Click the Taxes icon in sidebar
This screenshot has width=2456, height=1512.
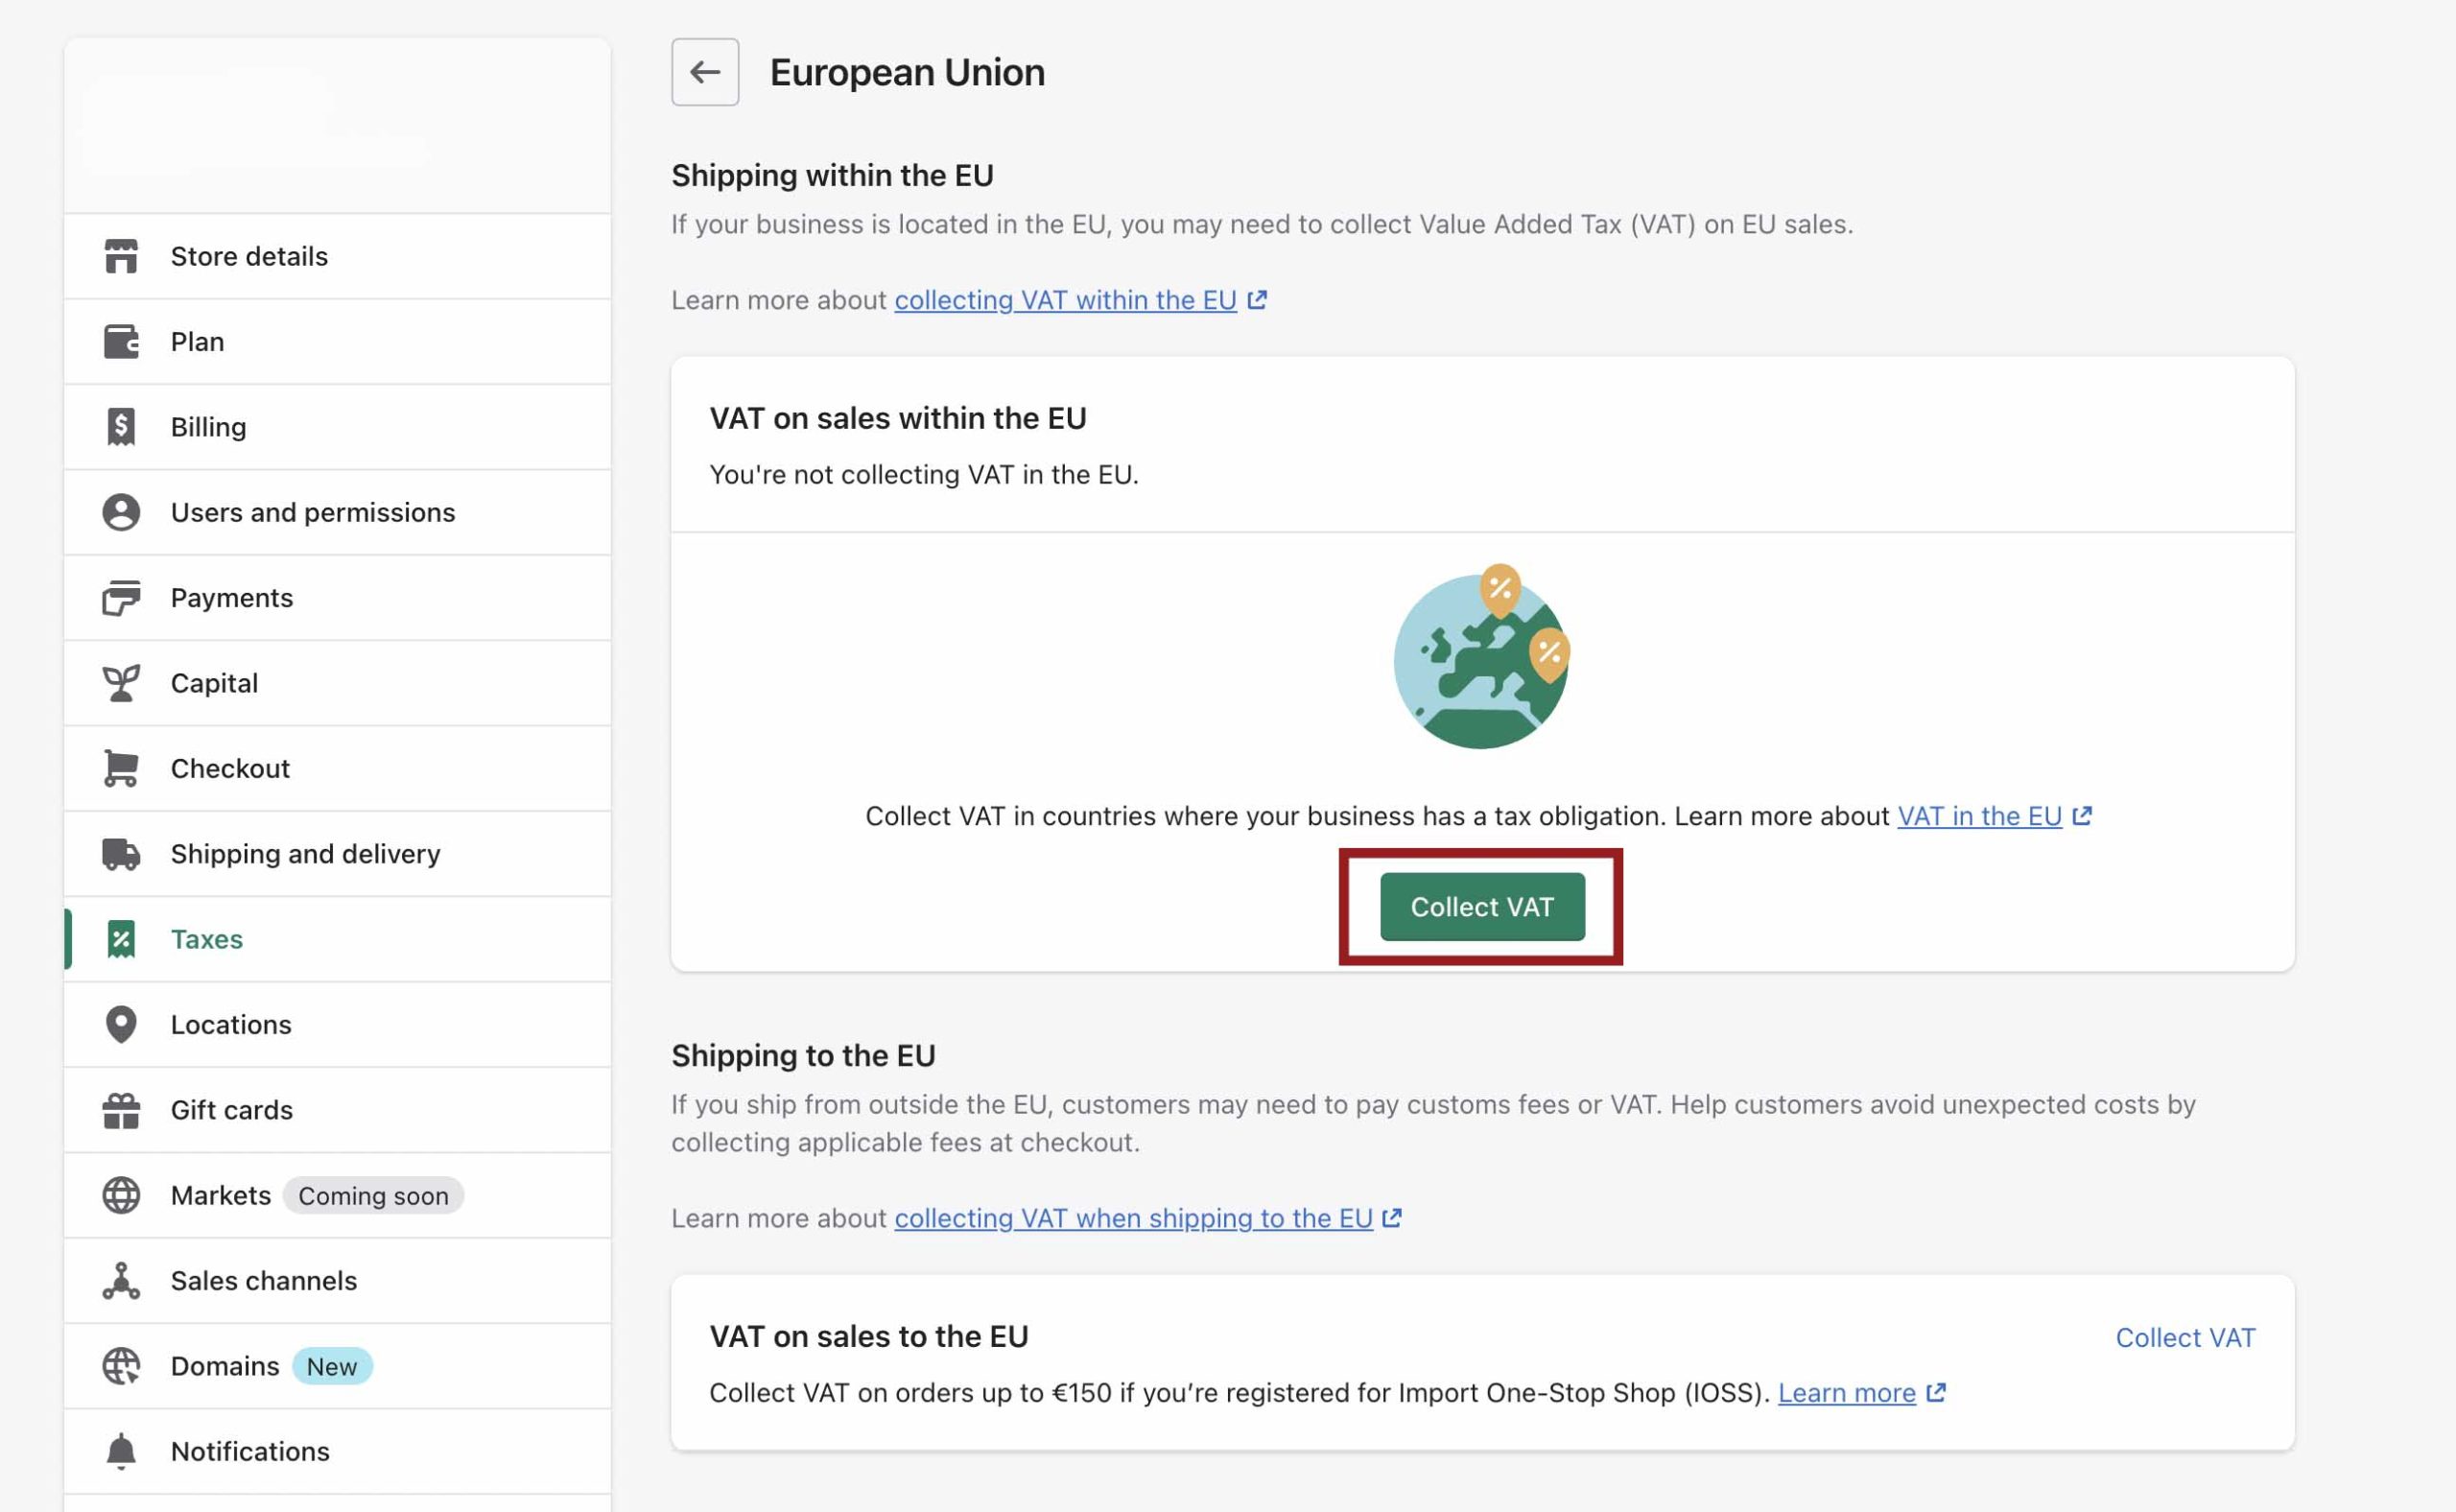tap(121, 936)
